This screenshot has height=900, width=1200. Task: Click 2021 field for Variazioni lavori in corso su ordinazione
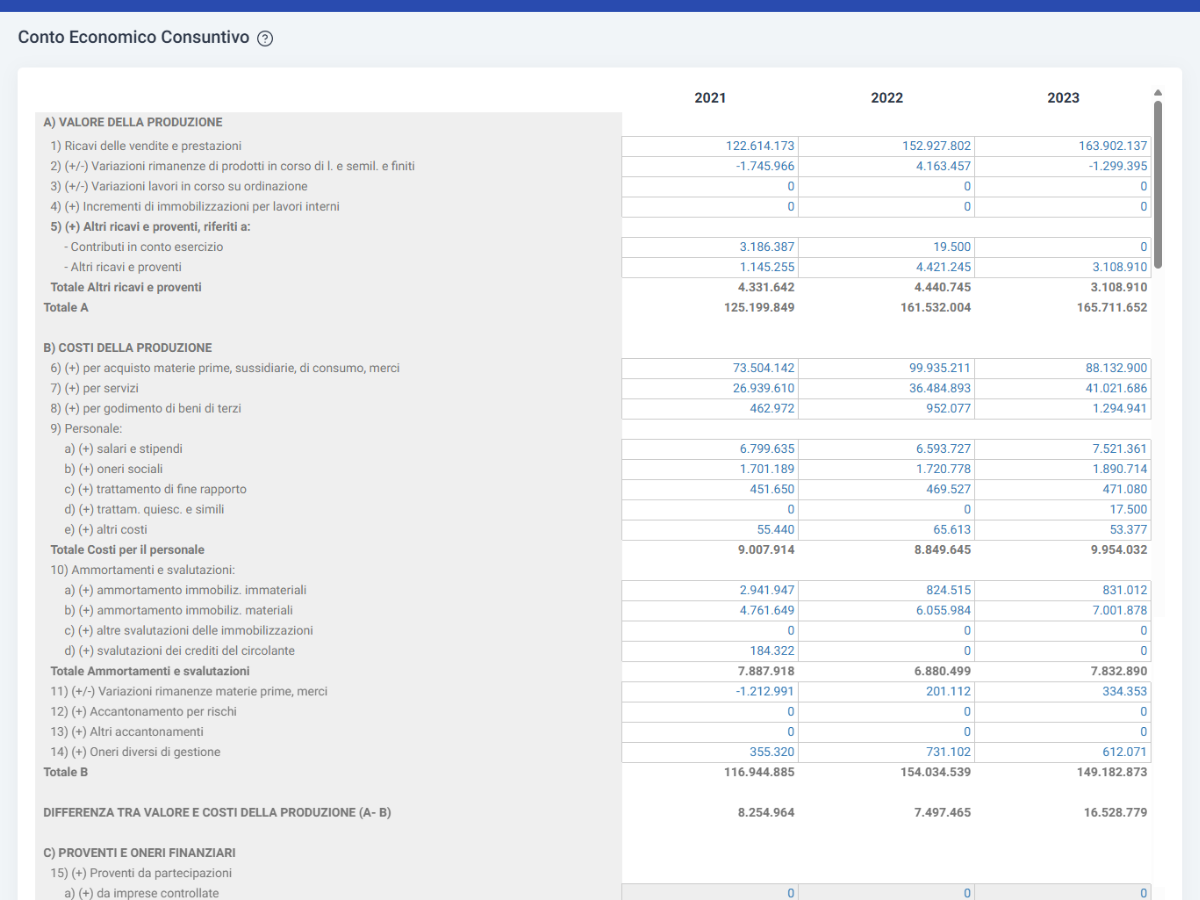[710, 187]
